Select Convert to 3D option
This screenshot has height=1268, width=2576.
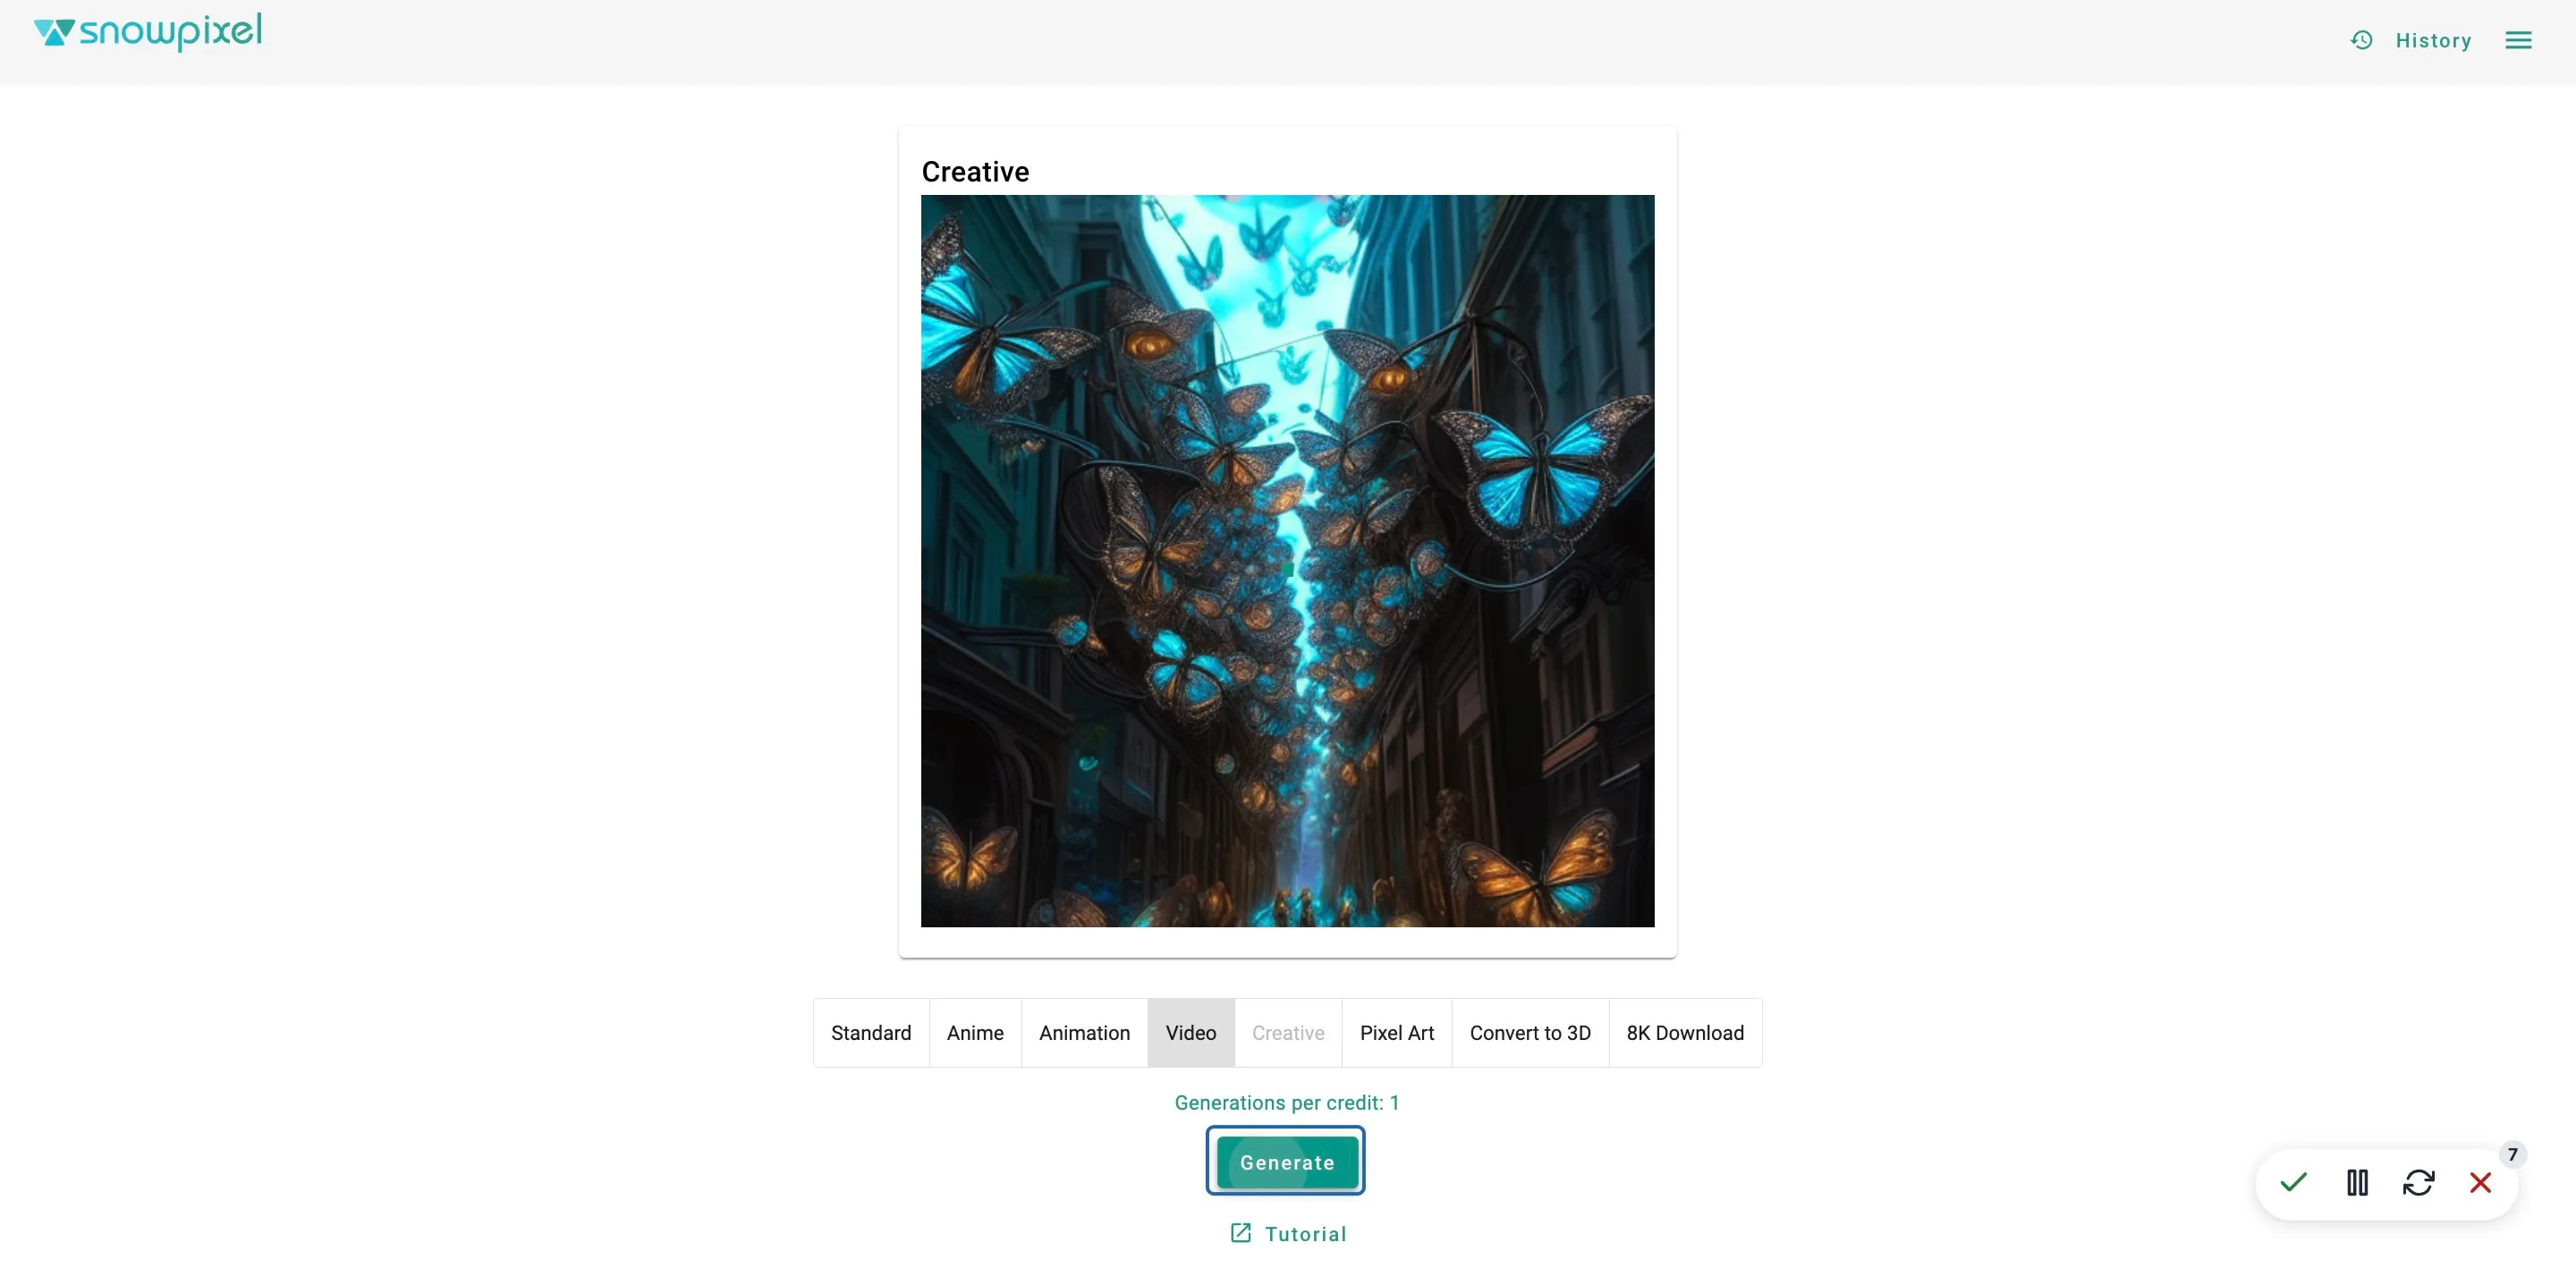click(x=1530, y=1032)
